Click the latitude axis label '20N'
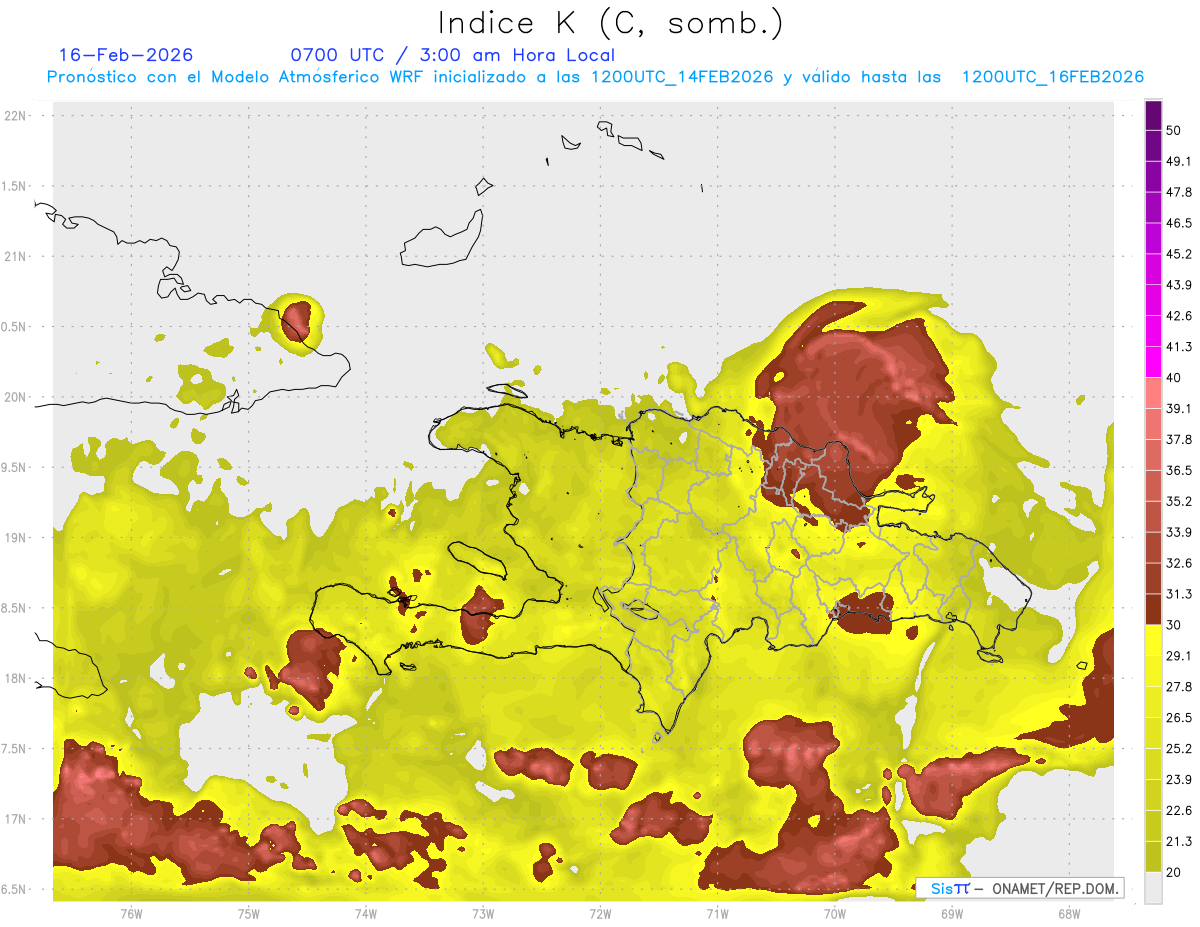The width and height of the screenshot is (1200, 927). tap(16, 397)
